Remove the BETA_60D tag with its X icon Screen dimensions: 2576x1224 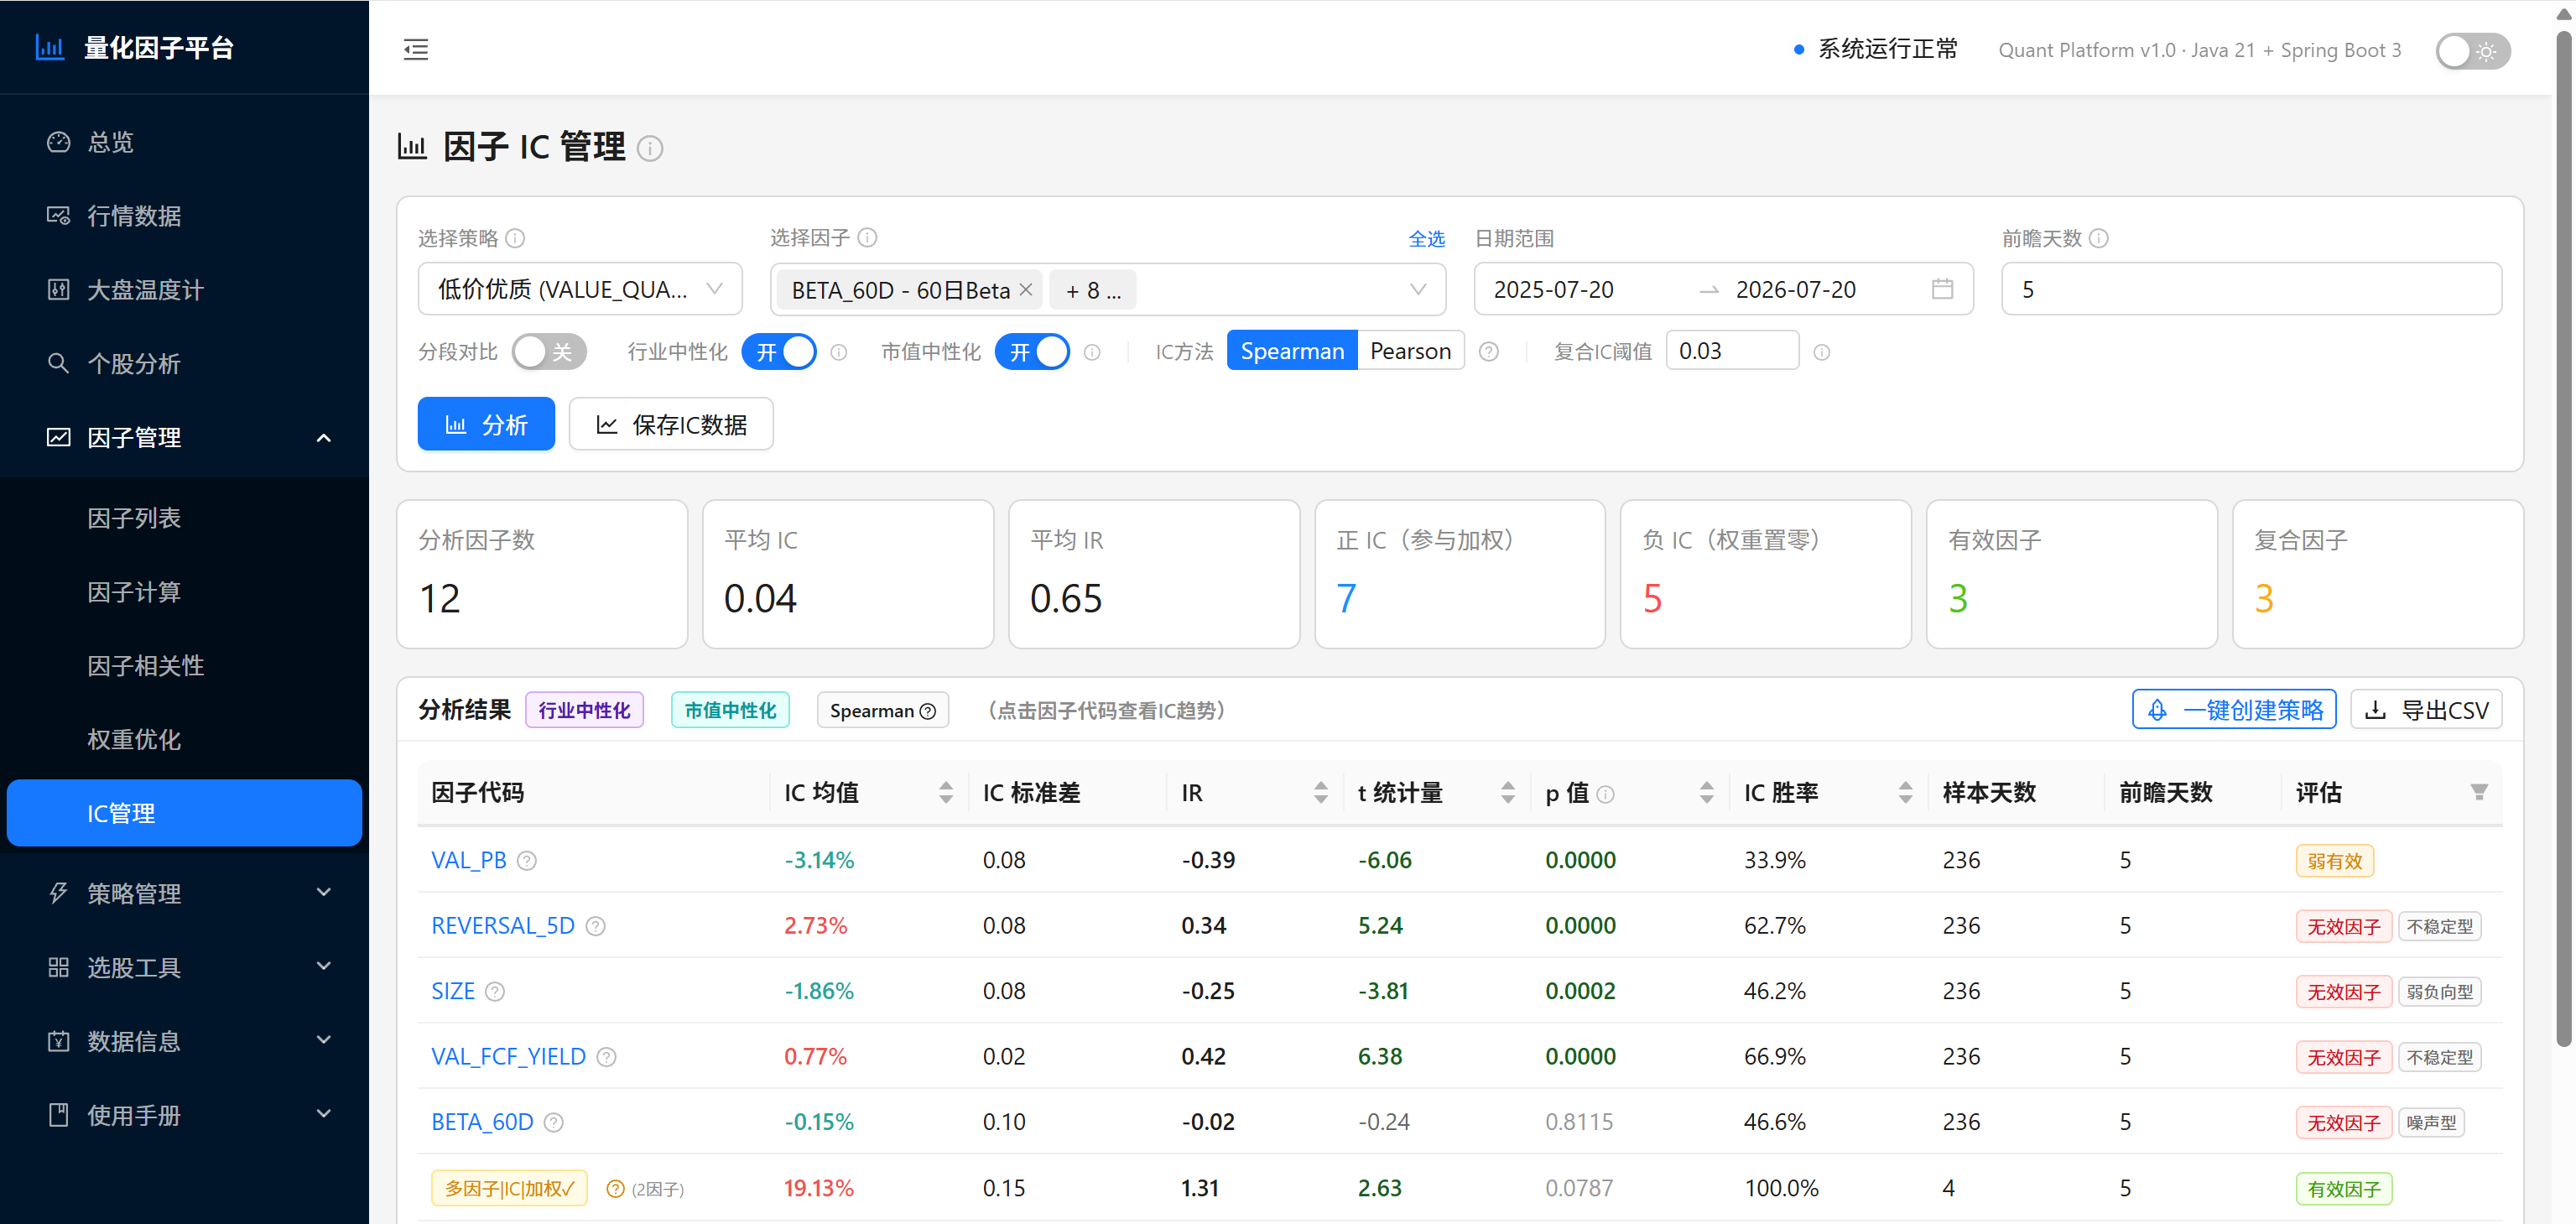[1025, 290]
